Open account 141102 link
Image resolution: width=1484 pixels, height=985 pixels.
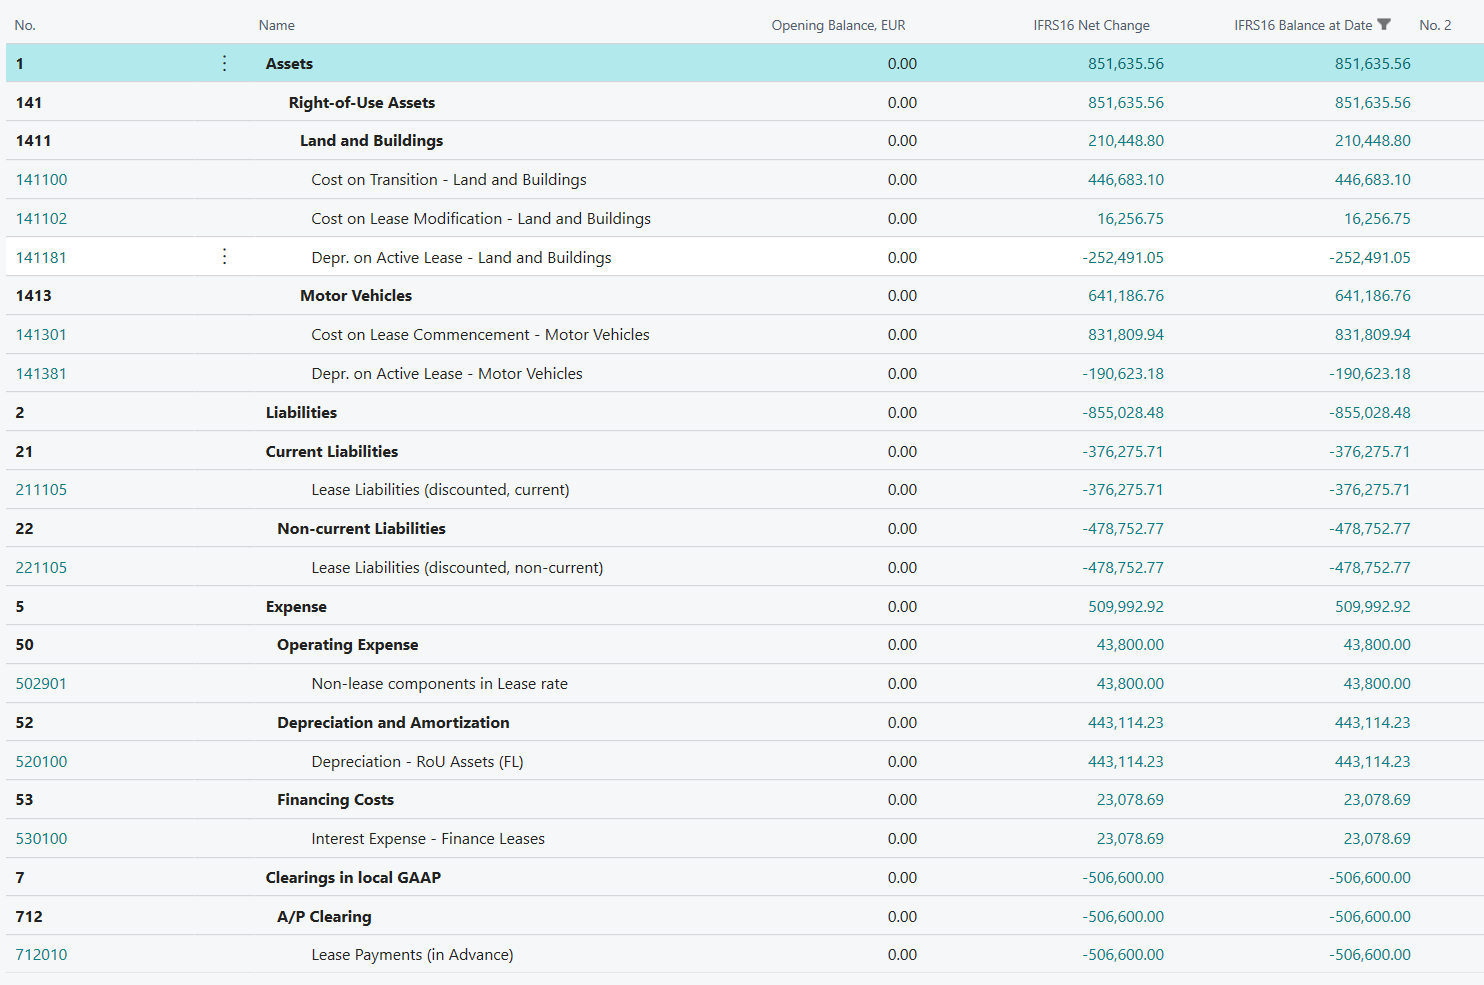click(42, 219)
